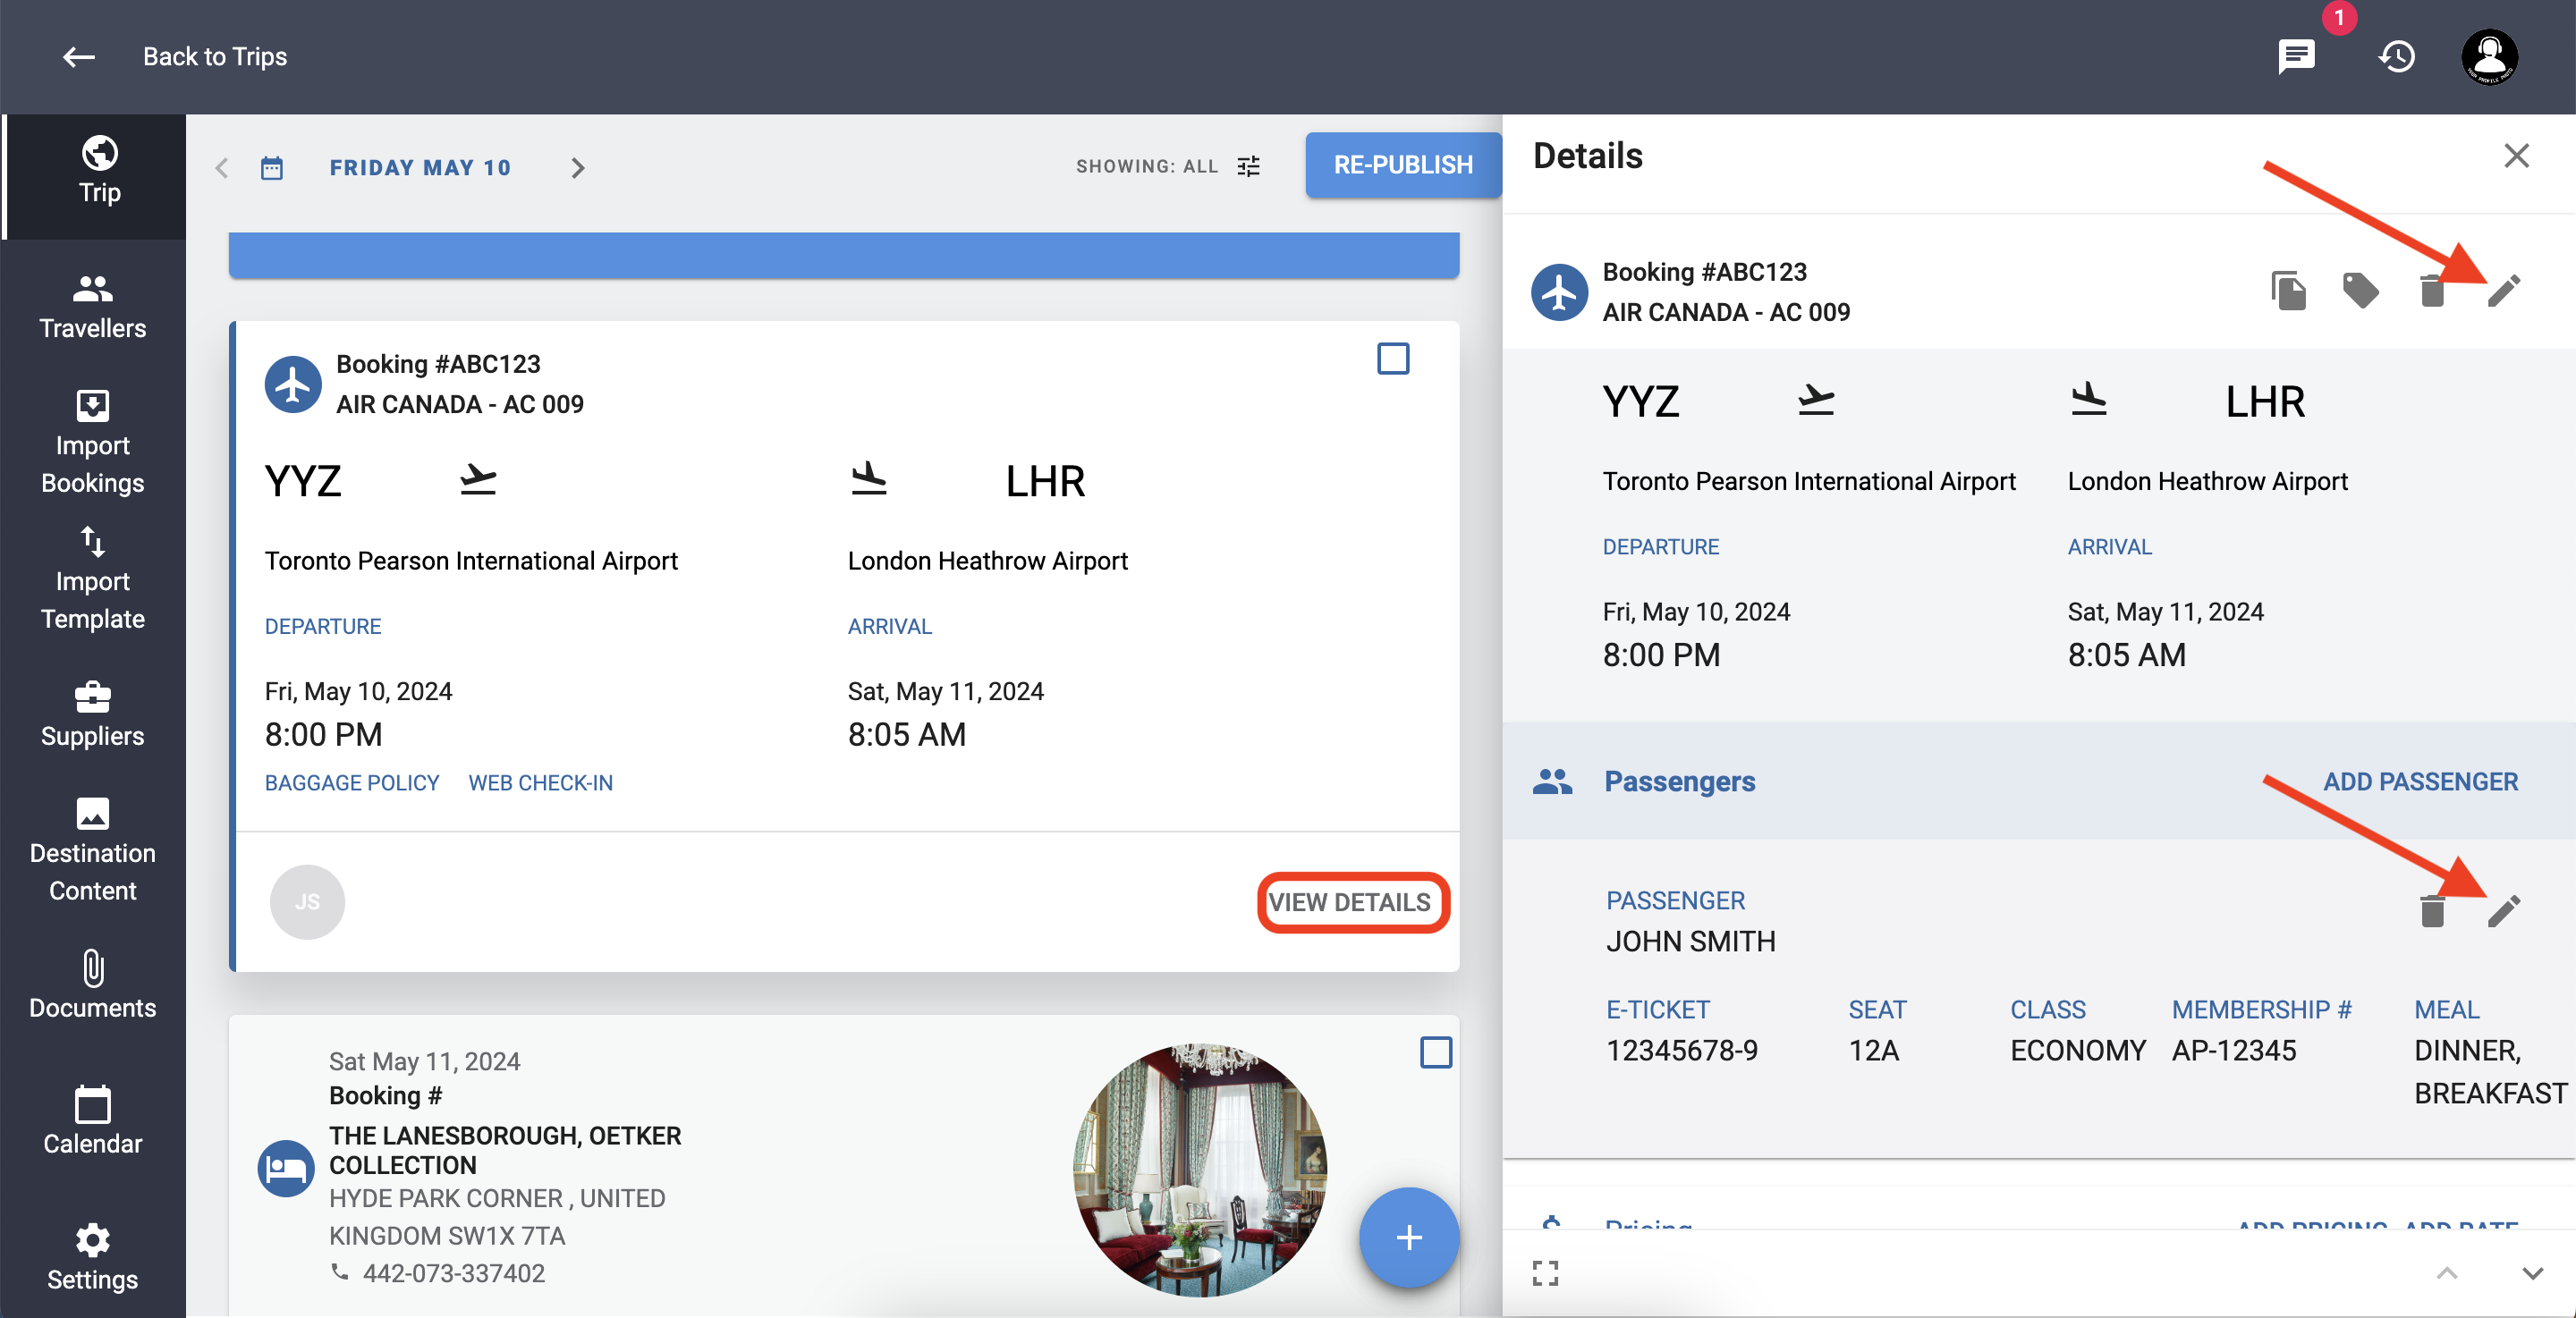
Task: Open the messages chat icon
Action: click(2296, 57)
